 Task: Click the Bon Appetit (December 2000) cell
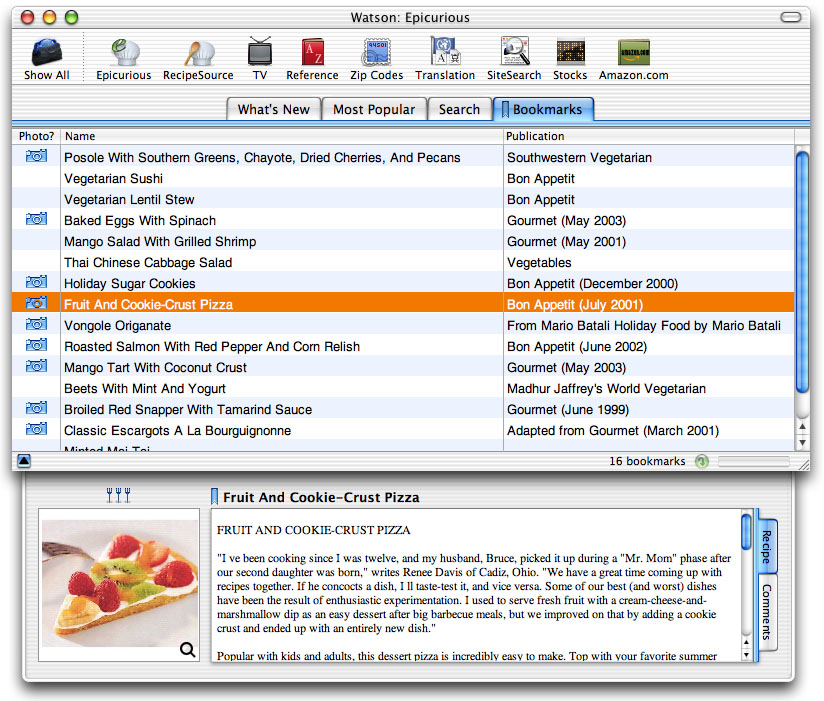point(593,284)
